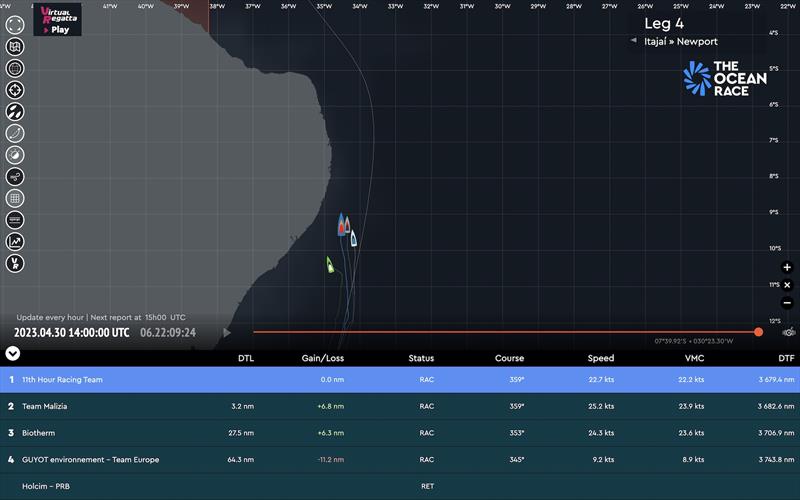Click the Course column header
800x500 pixels.
[509, 358]
